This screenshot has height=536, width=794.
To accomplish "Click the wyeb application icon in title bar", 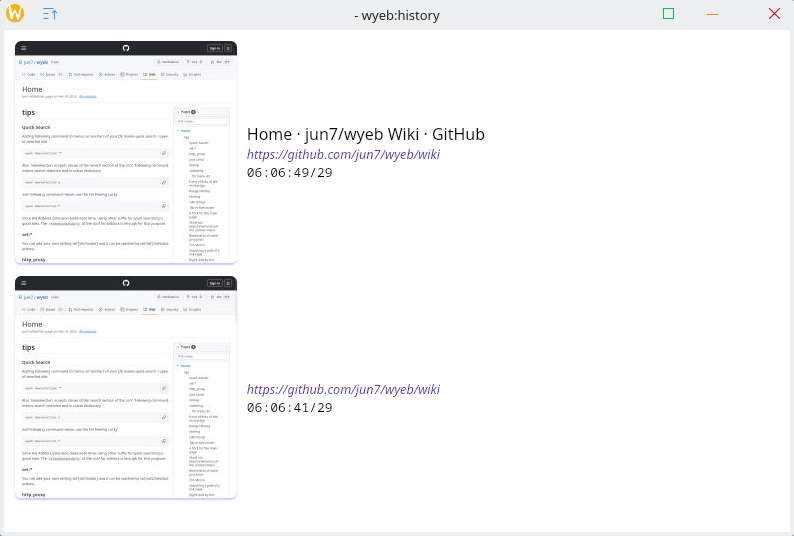I will click(16, 14).
